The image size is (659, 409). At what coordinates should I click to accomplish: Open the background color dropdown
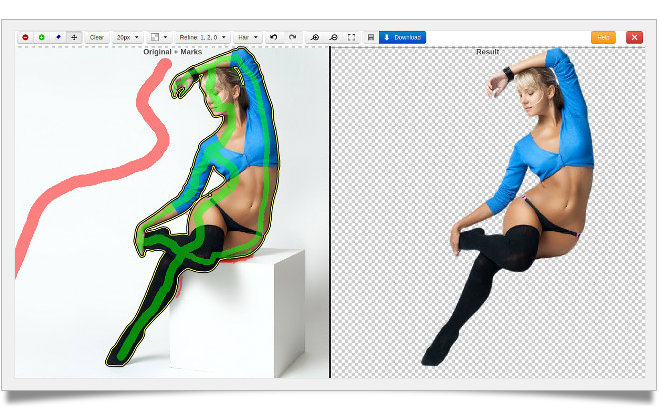pos(159,37)
